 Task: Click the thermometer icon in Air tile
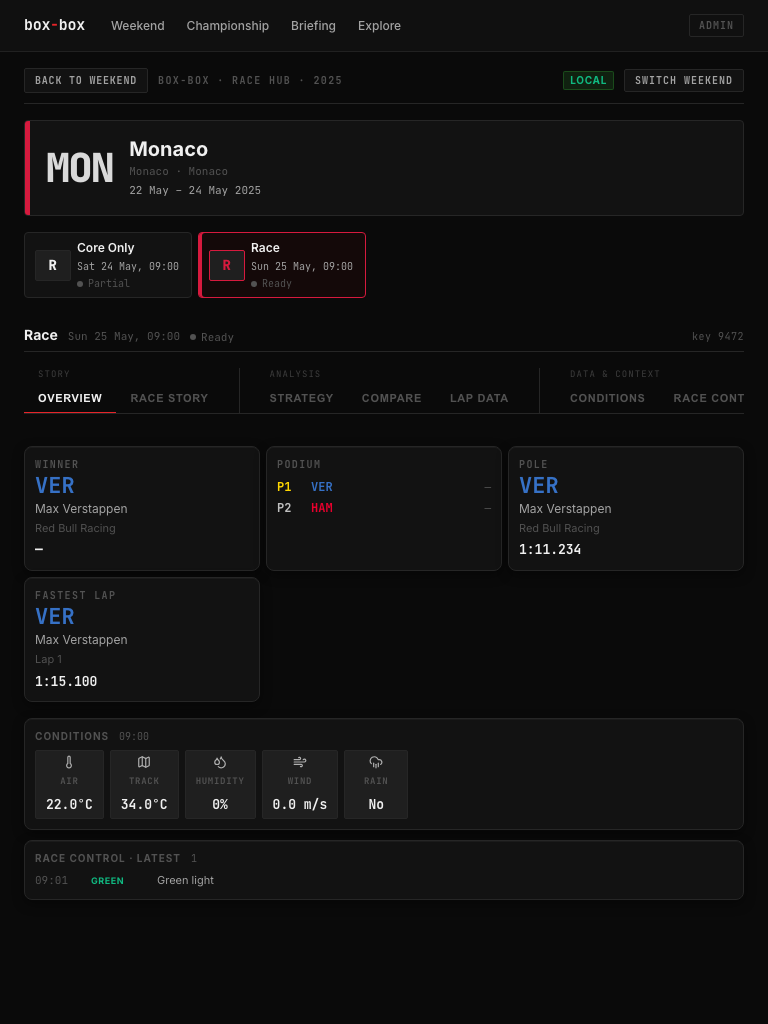click(x=69, y=762)
